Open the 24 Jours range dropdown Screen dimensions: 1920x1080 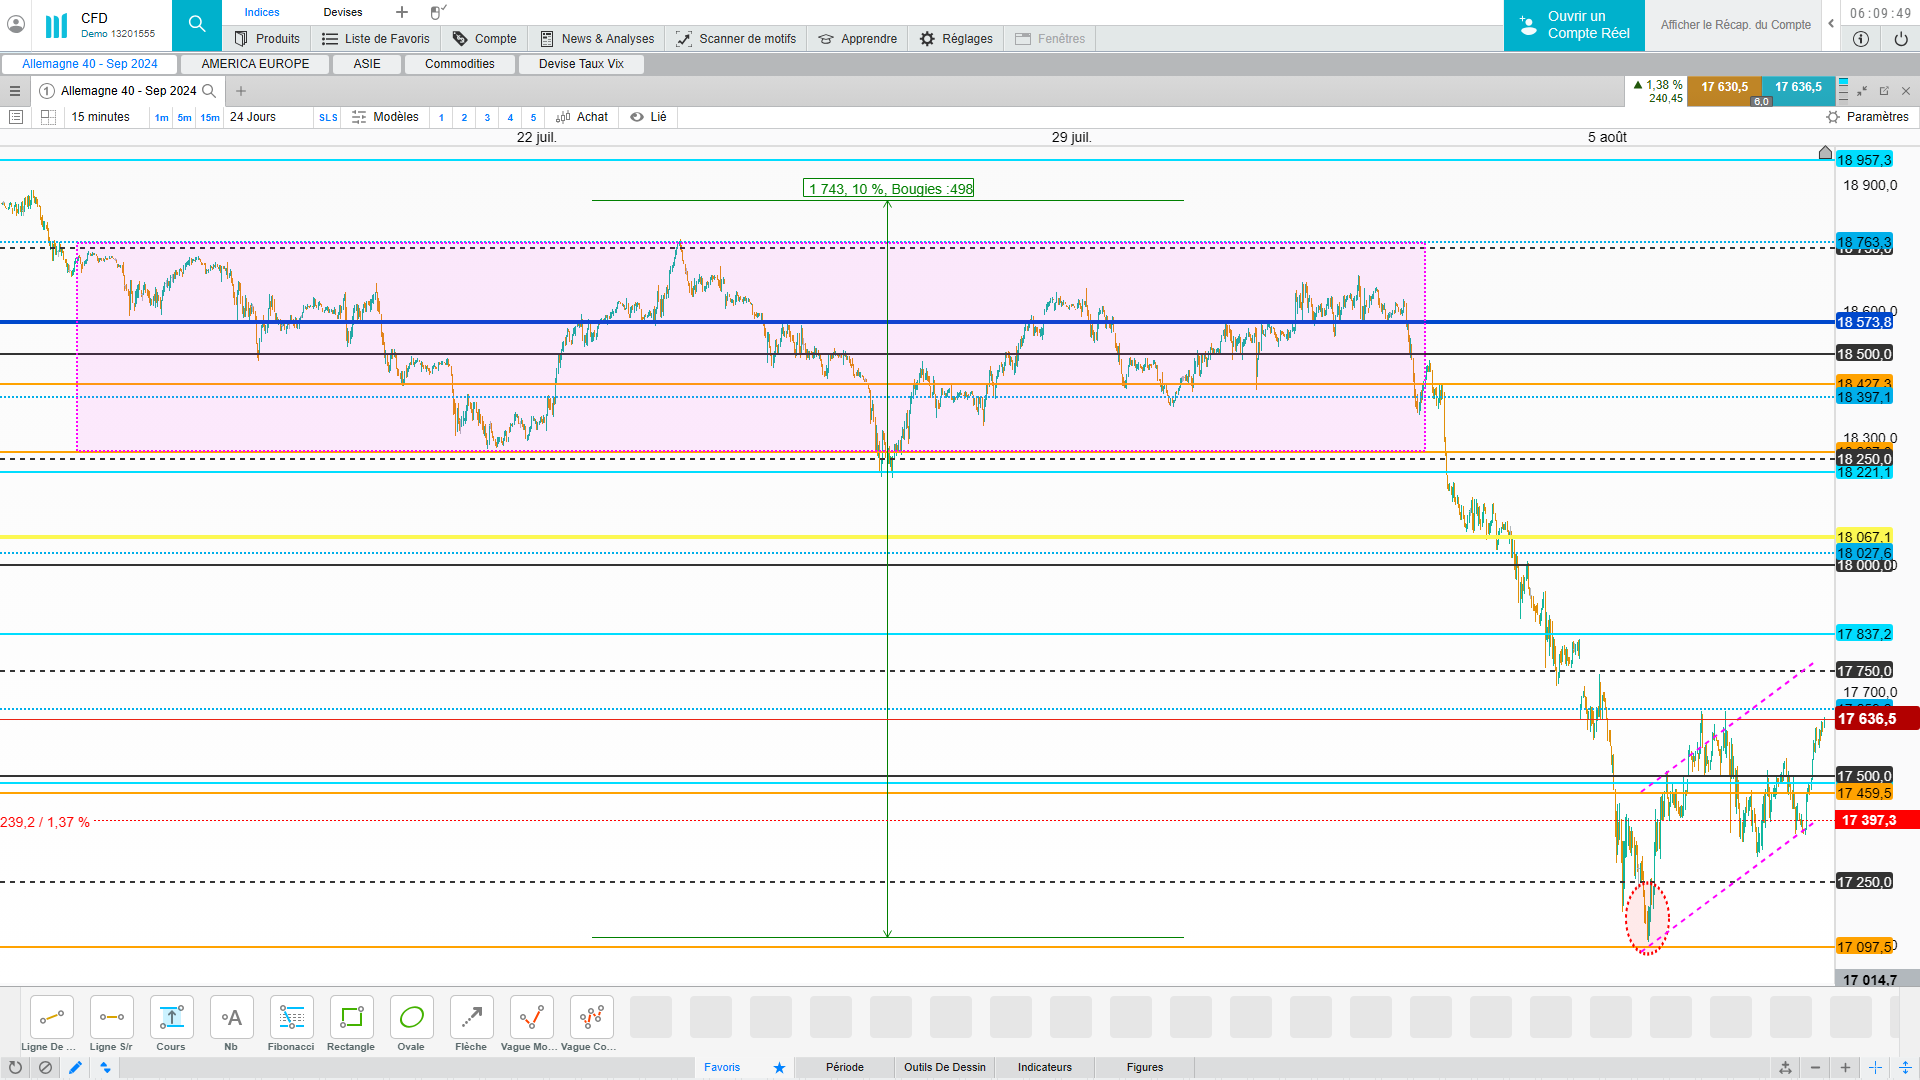click(253, 117)
